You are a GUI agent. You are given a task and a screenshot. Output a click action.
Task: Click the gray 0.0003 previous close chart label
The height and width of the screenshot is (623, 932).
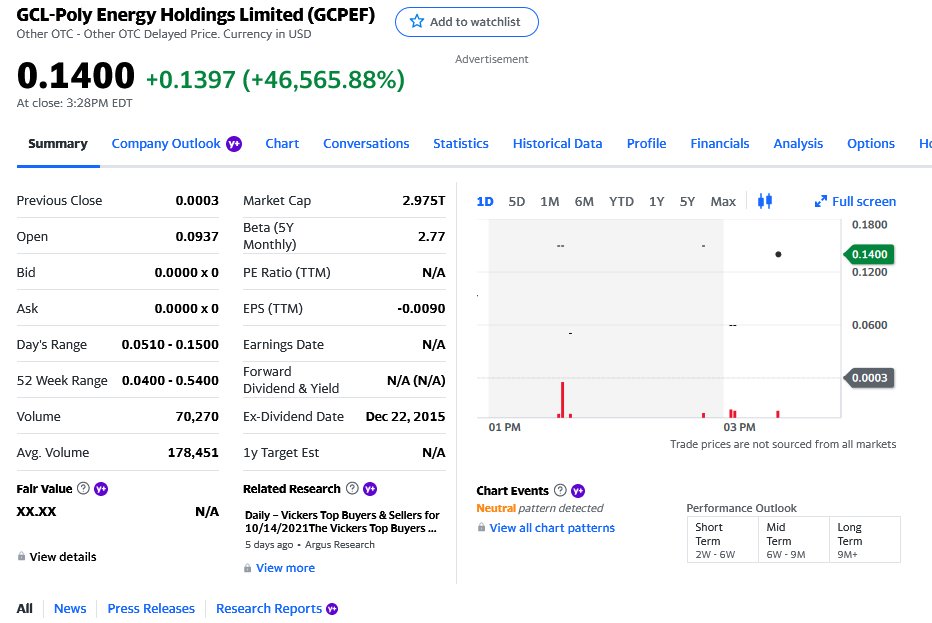[869, 378]
